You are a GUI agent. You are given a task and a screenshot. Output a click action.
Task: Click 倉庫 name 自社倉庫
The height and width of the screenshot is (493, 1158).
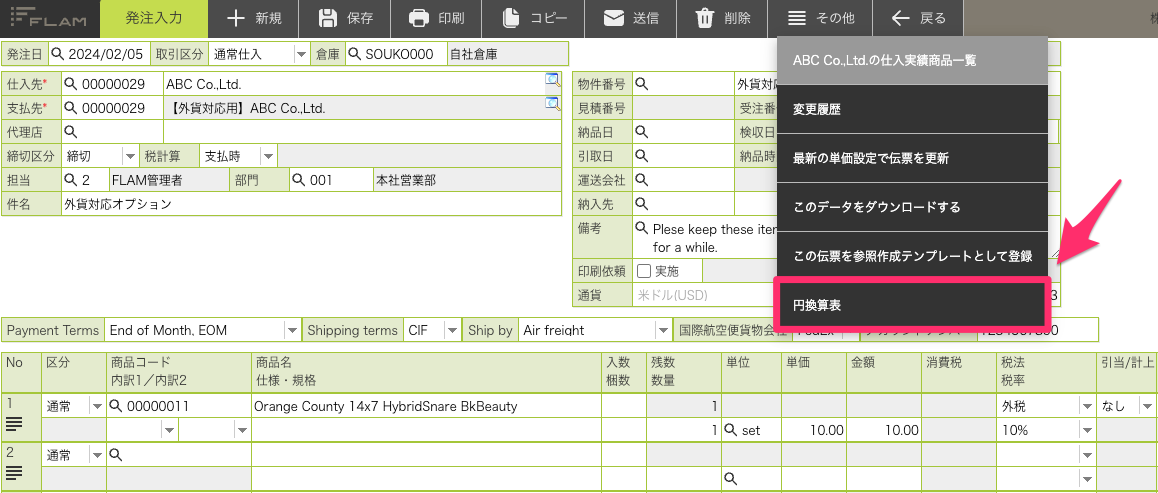click(x=473, y=54)
